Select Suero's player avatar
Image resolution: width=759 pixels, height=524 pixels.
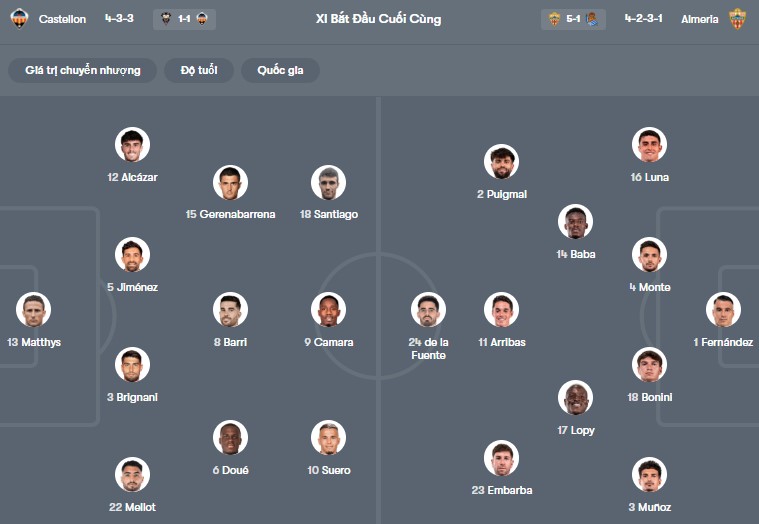(328, 438)
